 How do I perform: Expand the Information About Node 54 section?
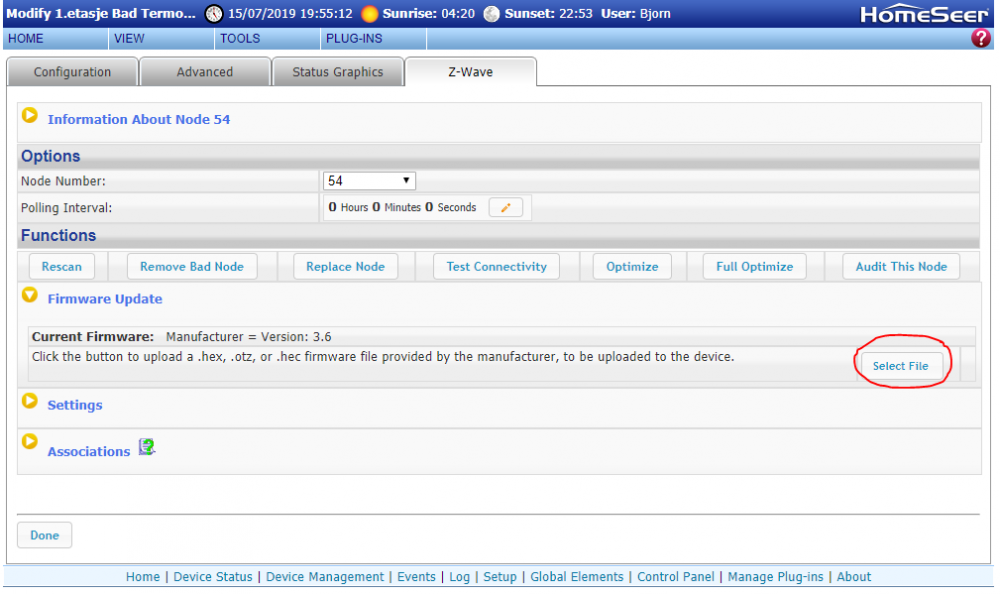tap(30, 116)
